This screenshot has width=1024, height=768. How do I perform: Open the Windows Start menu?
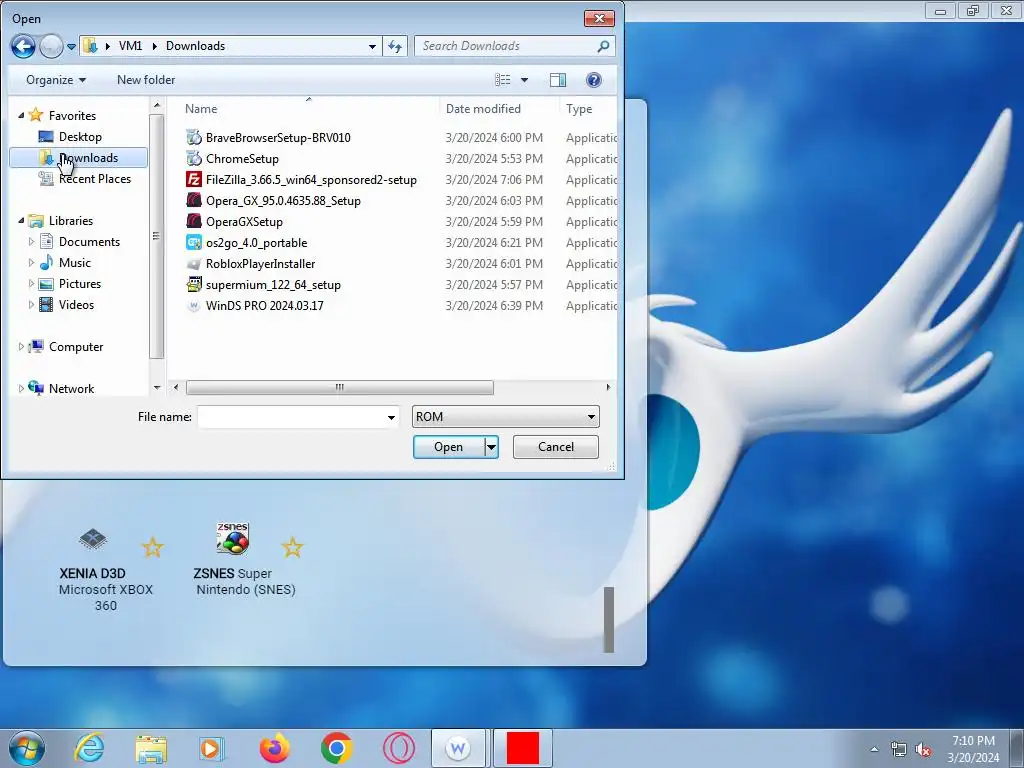point(27,748)
